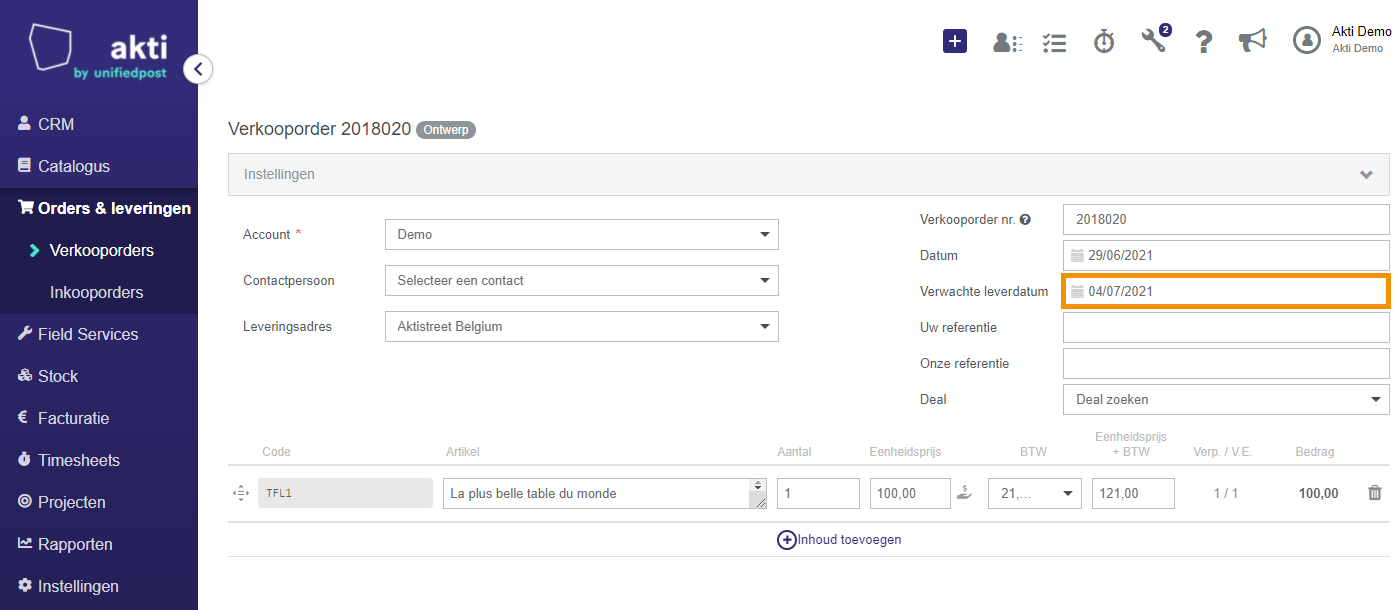Screen dimensions: 1400x610
Task: Click the TFL1 code field
Action: pyautogui.click(x=345, y=493)
